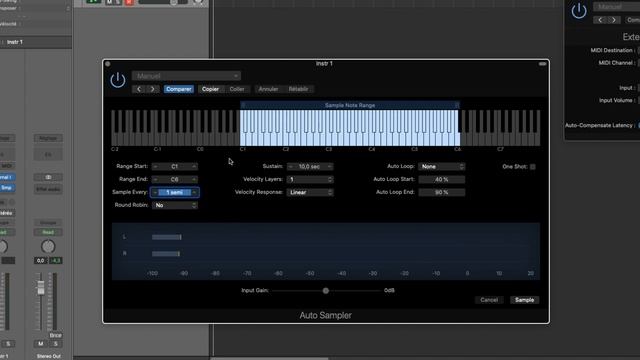Image resolution: width=640 pixels, height=360 pixels.
Task: Decrease Sustain with minus stepper
Action: click(290, 167)
